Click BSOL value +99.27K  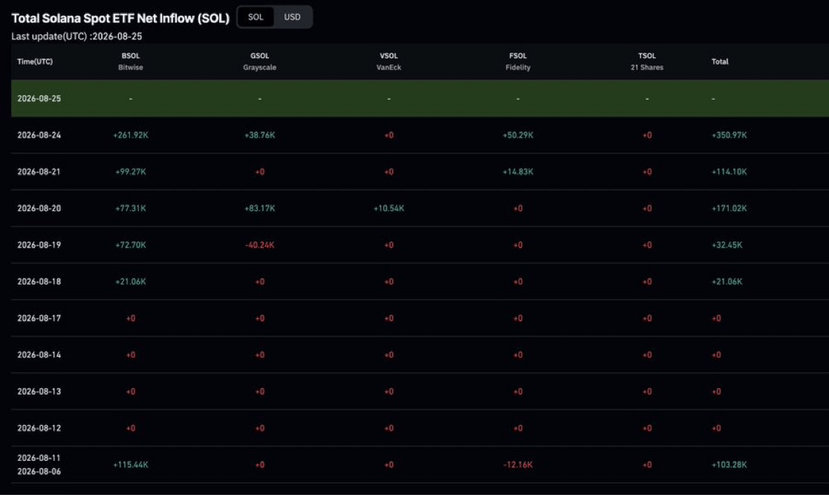coord(131,171)
